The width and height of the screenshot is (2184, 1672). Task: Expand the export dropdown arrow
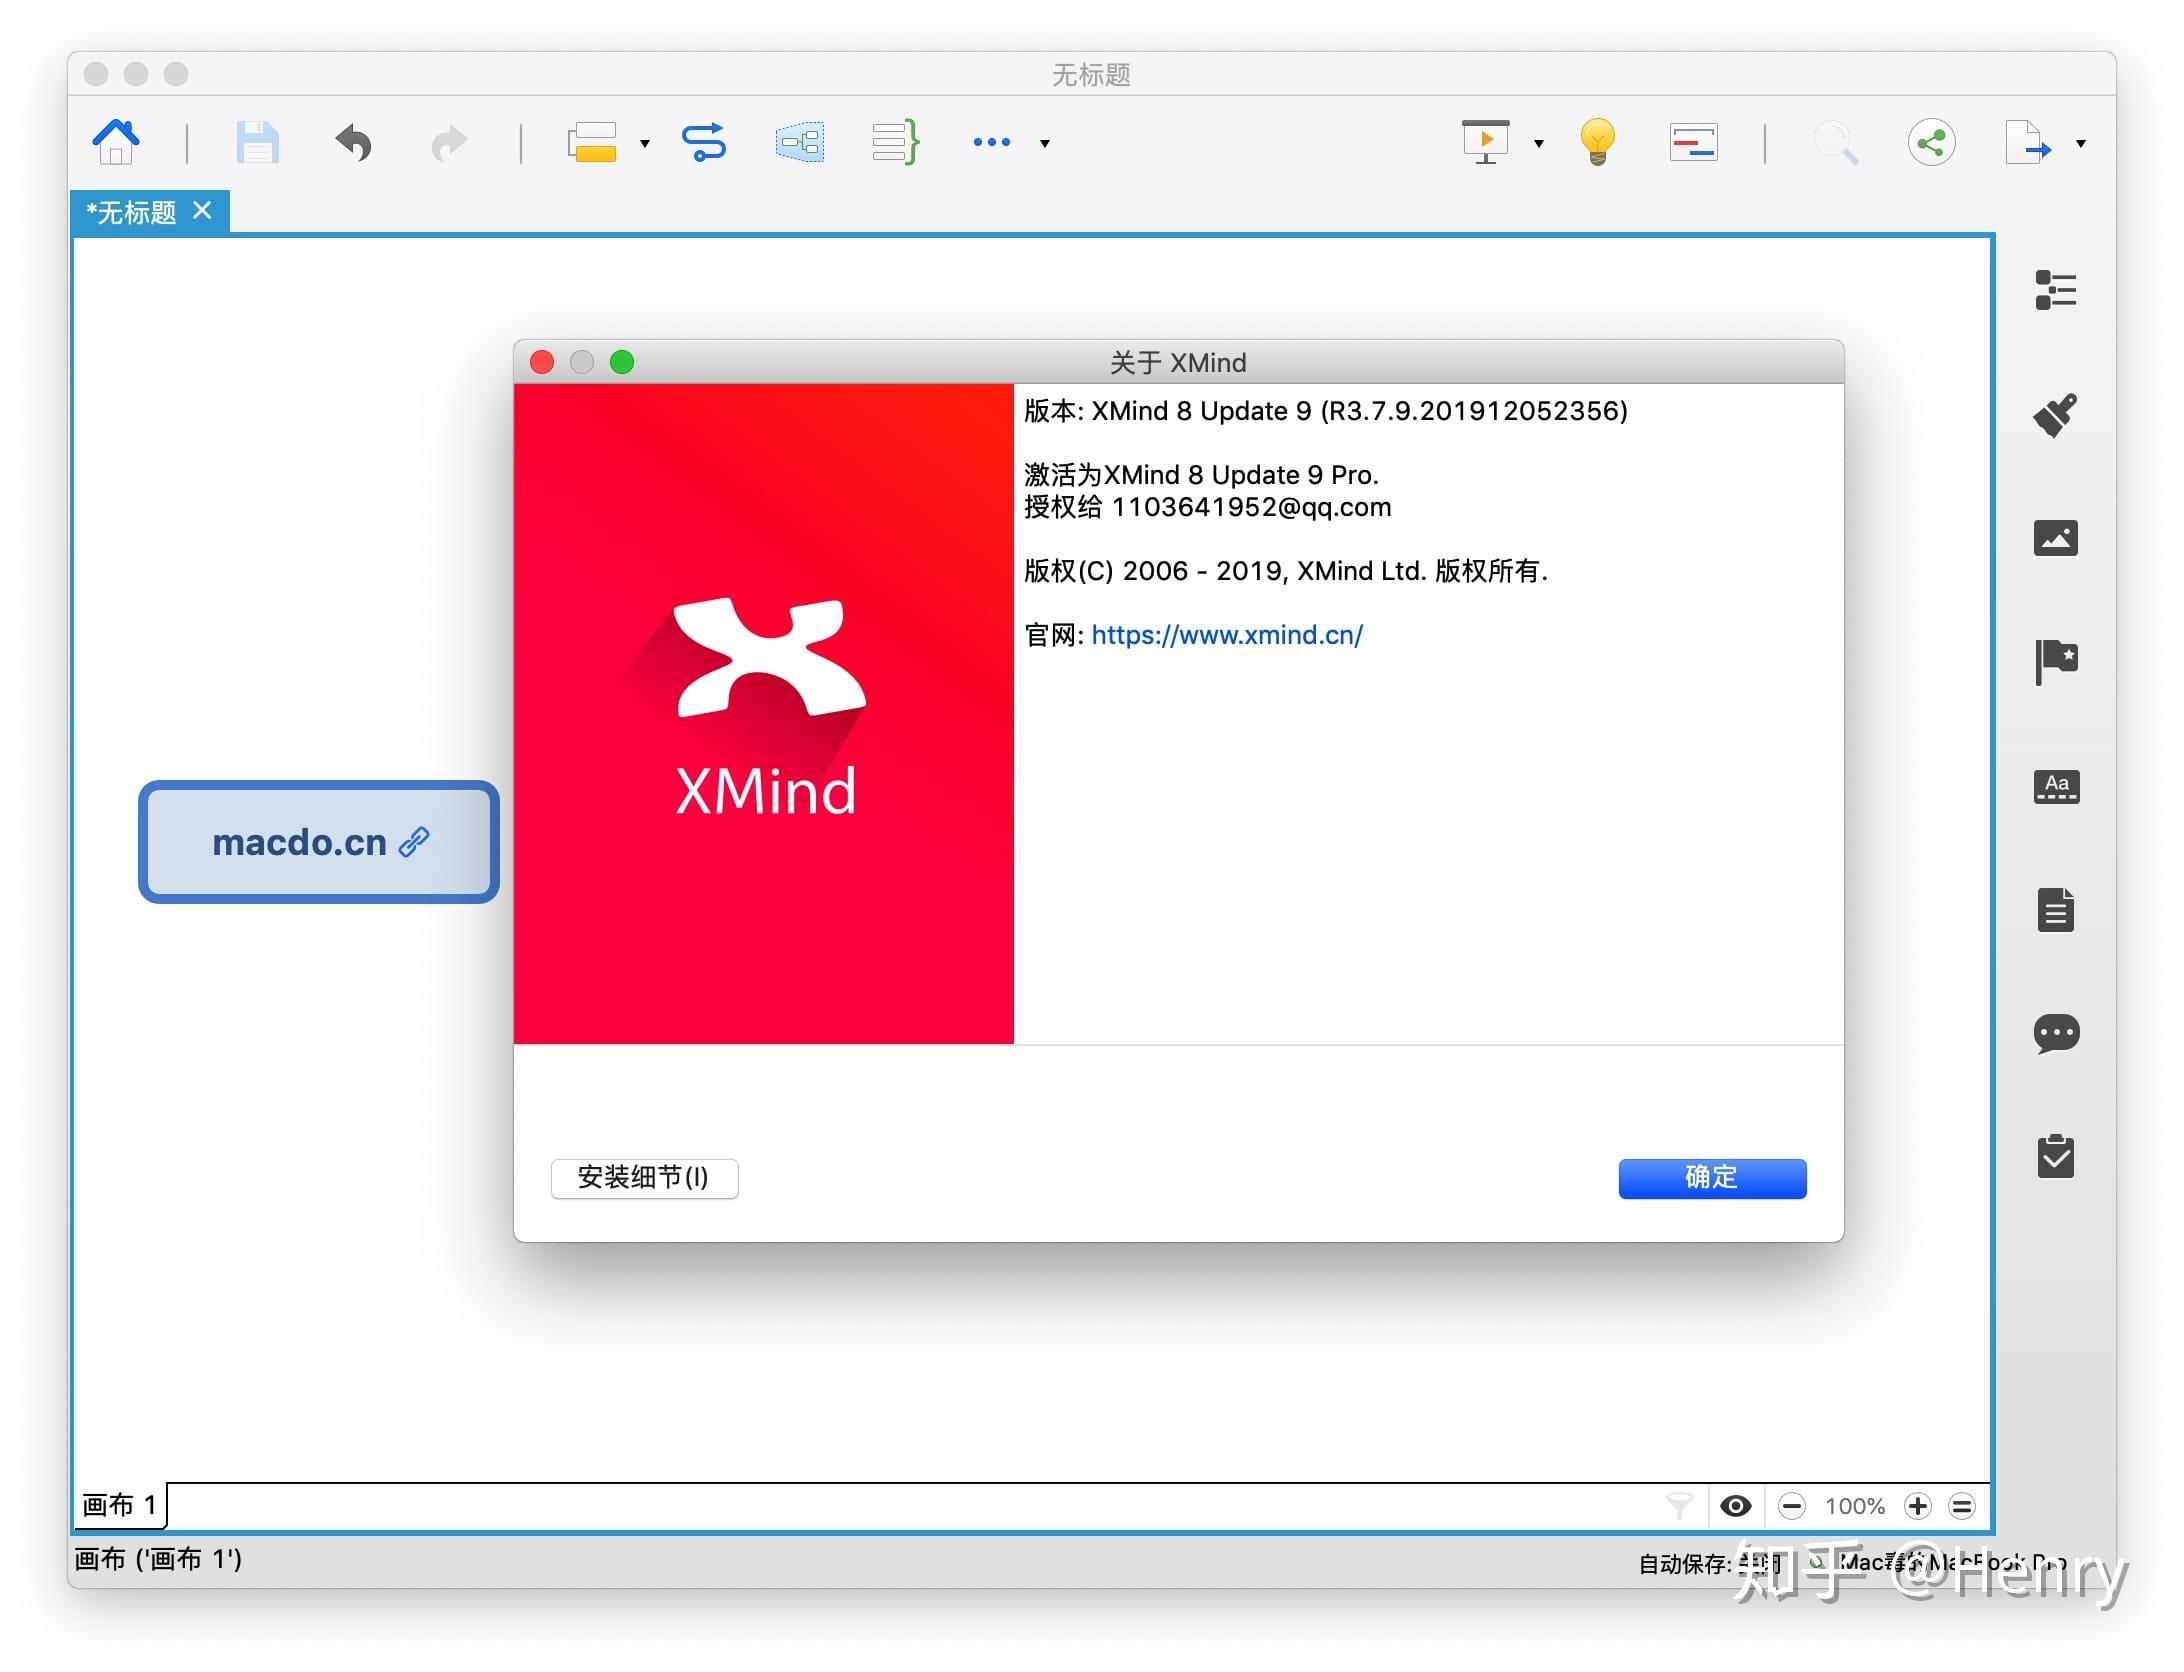(x=2081, y=143)
